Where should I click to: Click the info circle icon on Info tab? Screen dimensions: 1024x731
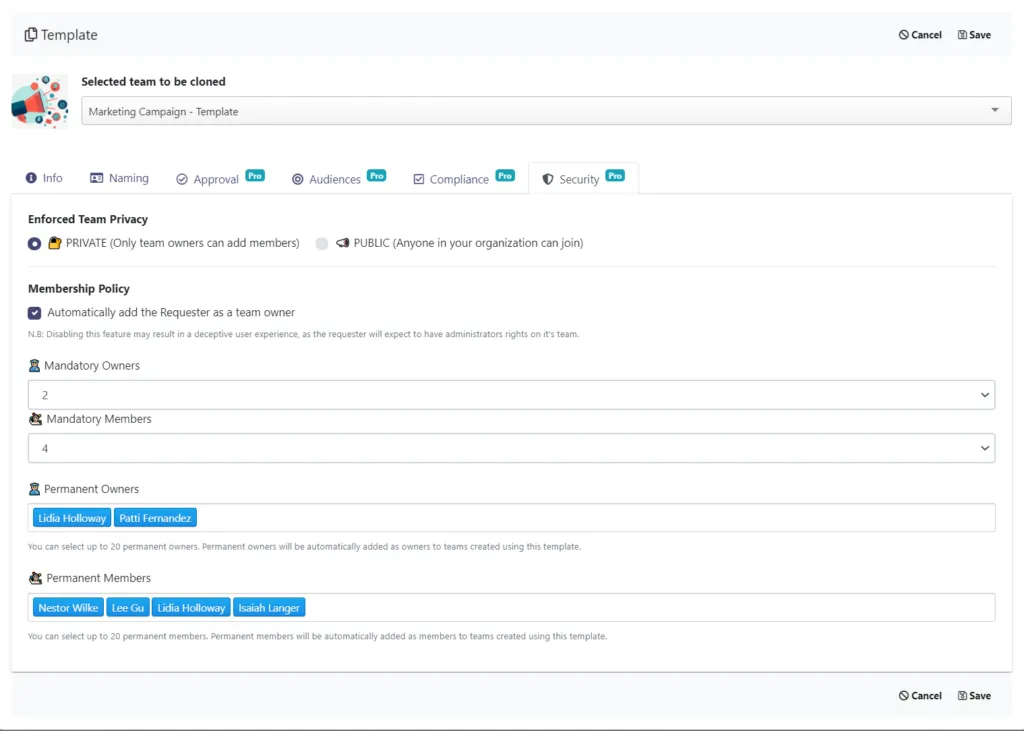[x=31, y=178]
